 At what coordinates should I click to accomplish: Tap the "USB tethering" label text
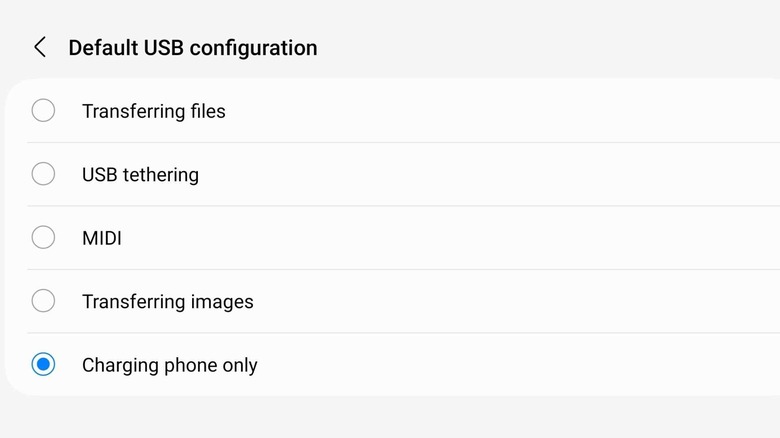[140, 174]
